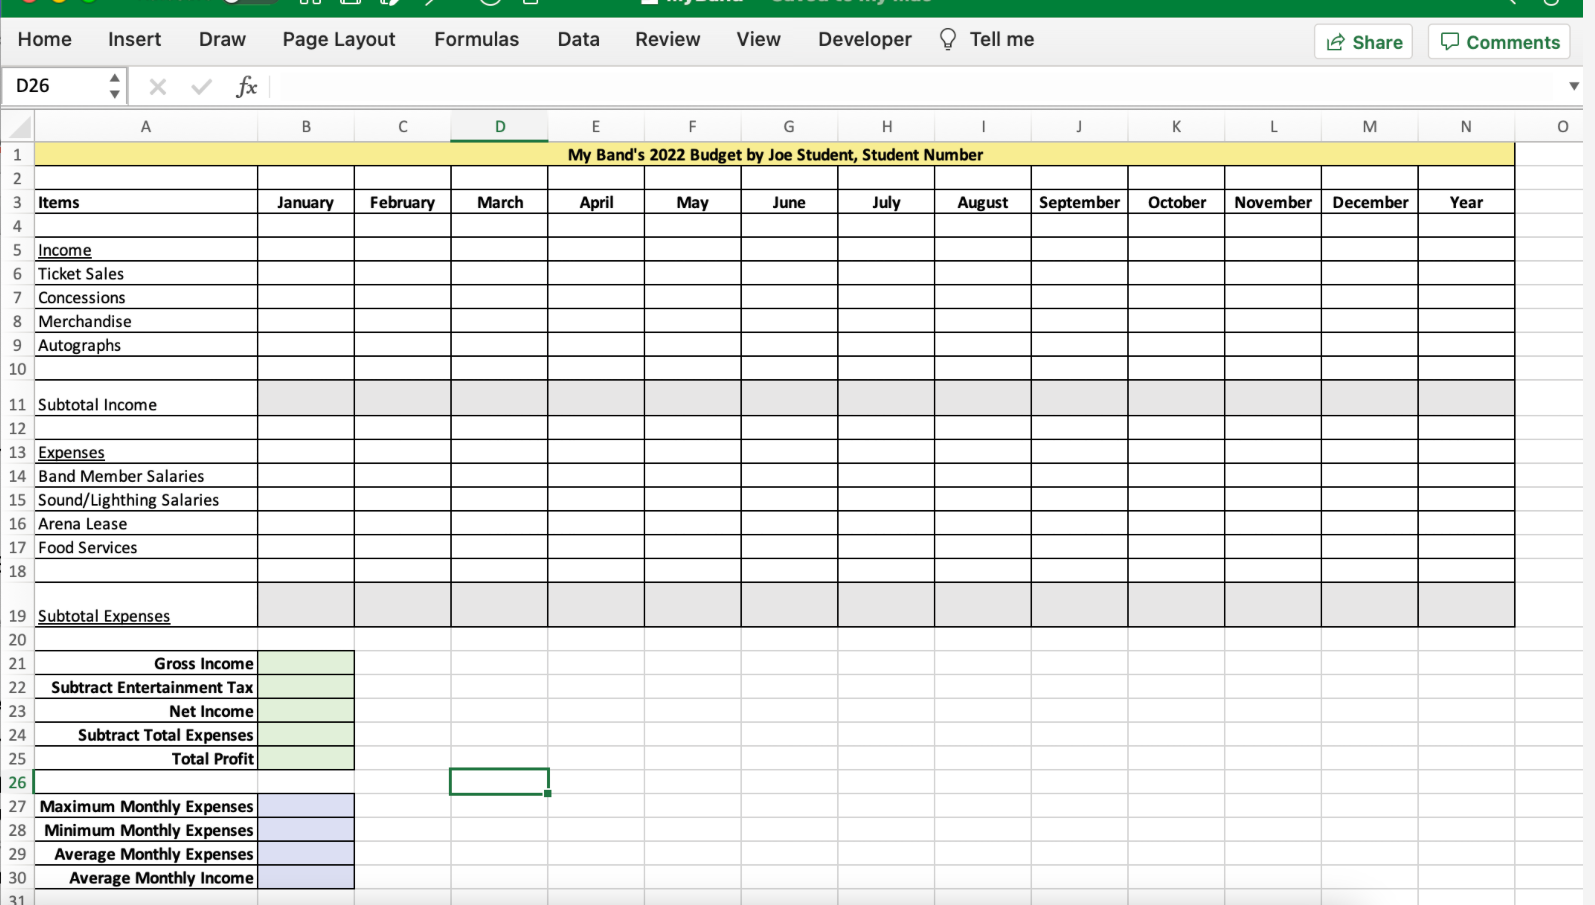Select the June heading cell
The height and width of the screenshot is (905, 1595).
tap(789, 202)
